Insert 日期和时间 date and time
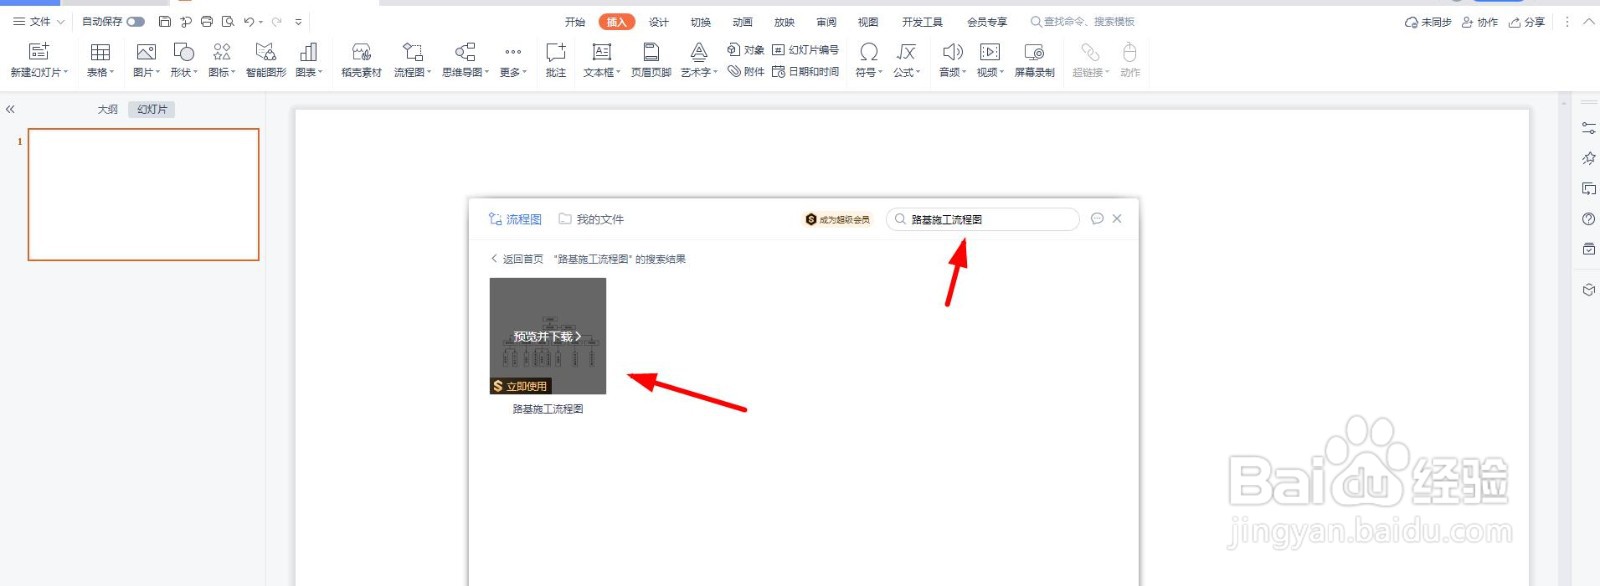 (x=805, y=71)
